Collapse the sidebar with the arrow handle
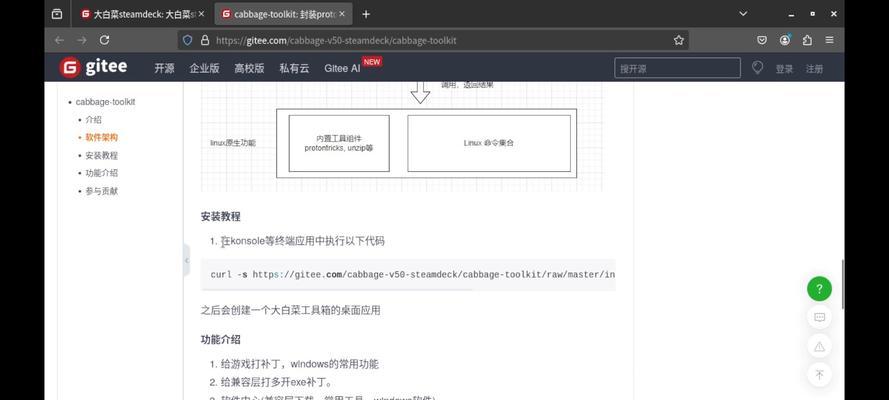The height and width of the screenshot is (400, 889). click(x=187, y=261)
